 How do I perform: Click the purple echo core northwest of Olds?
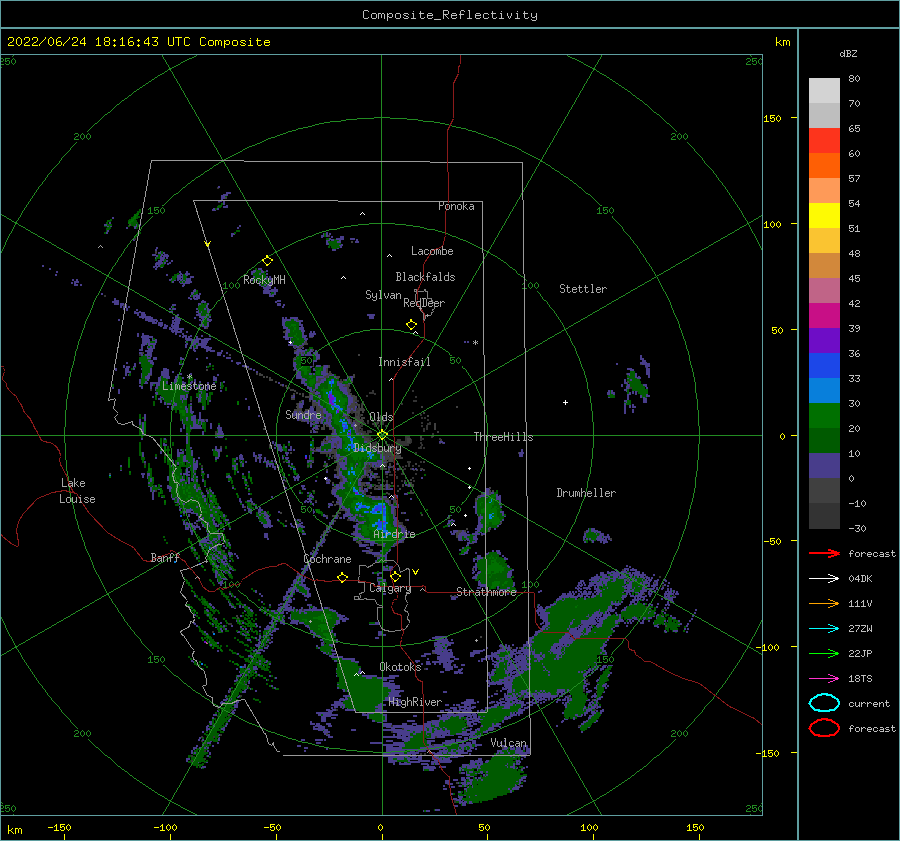(x=331, y=398)
